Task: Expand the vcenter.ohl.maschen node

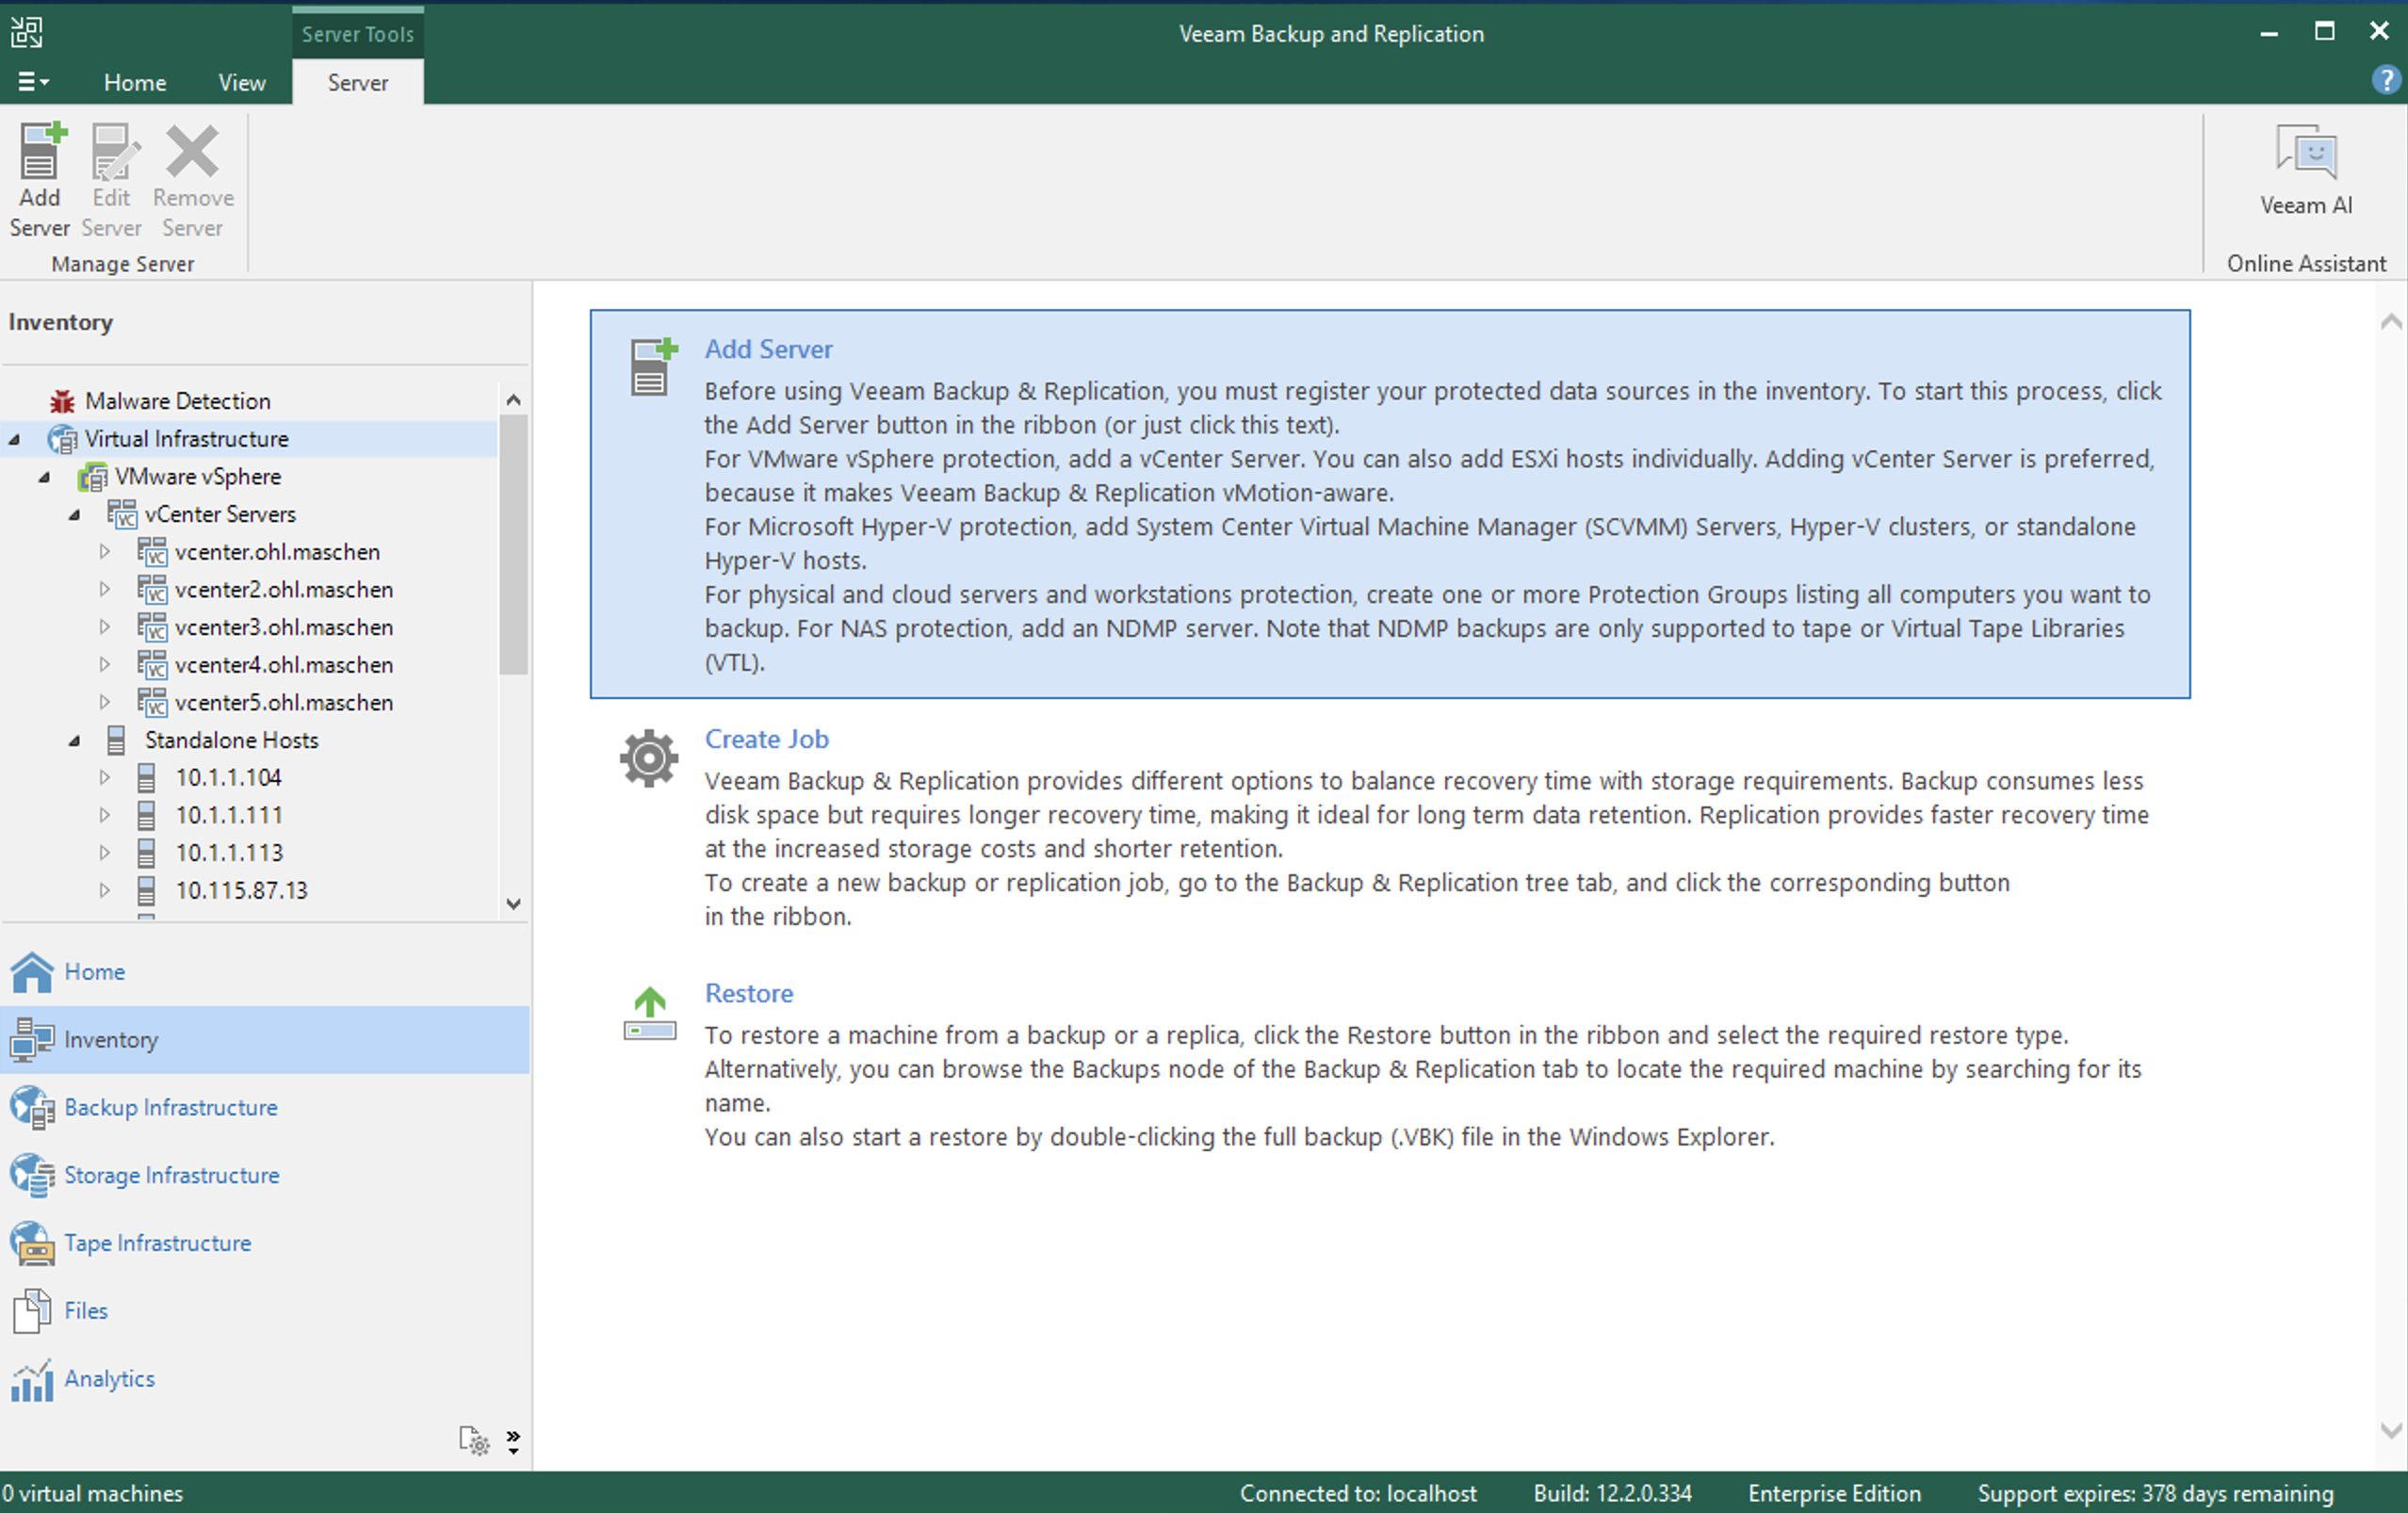Action: (x=105, y=551)
